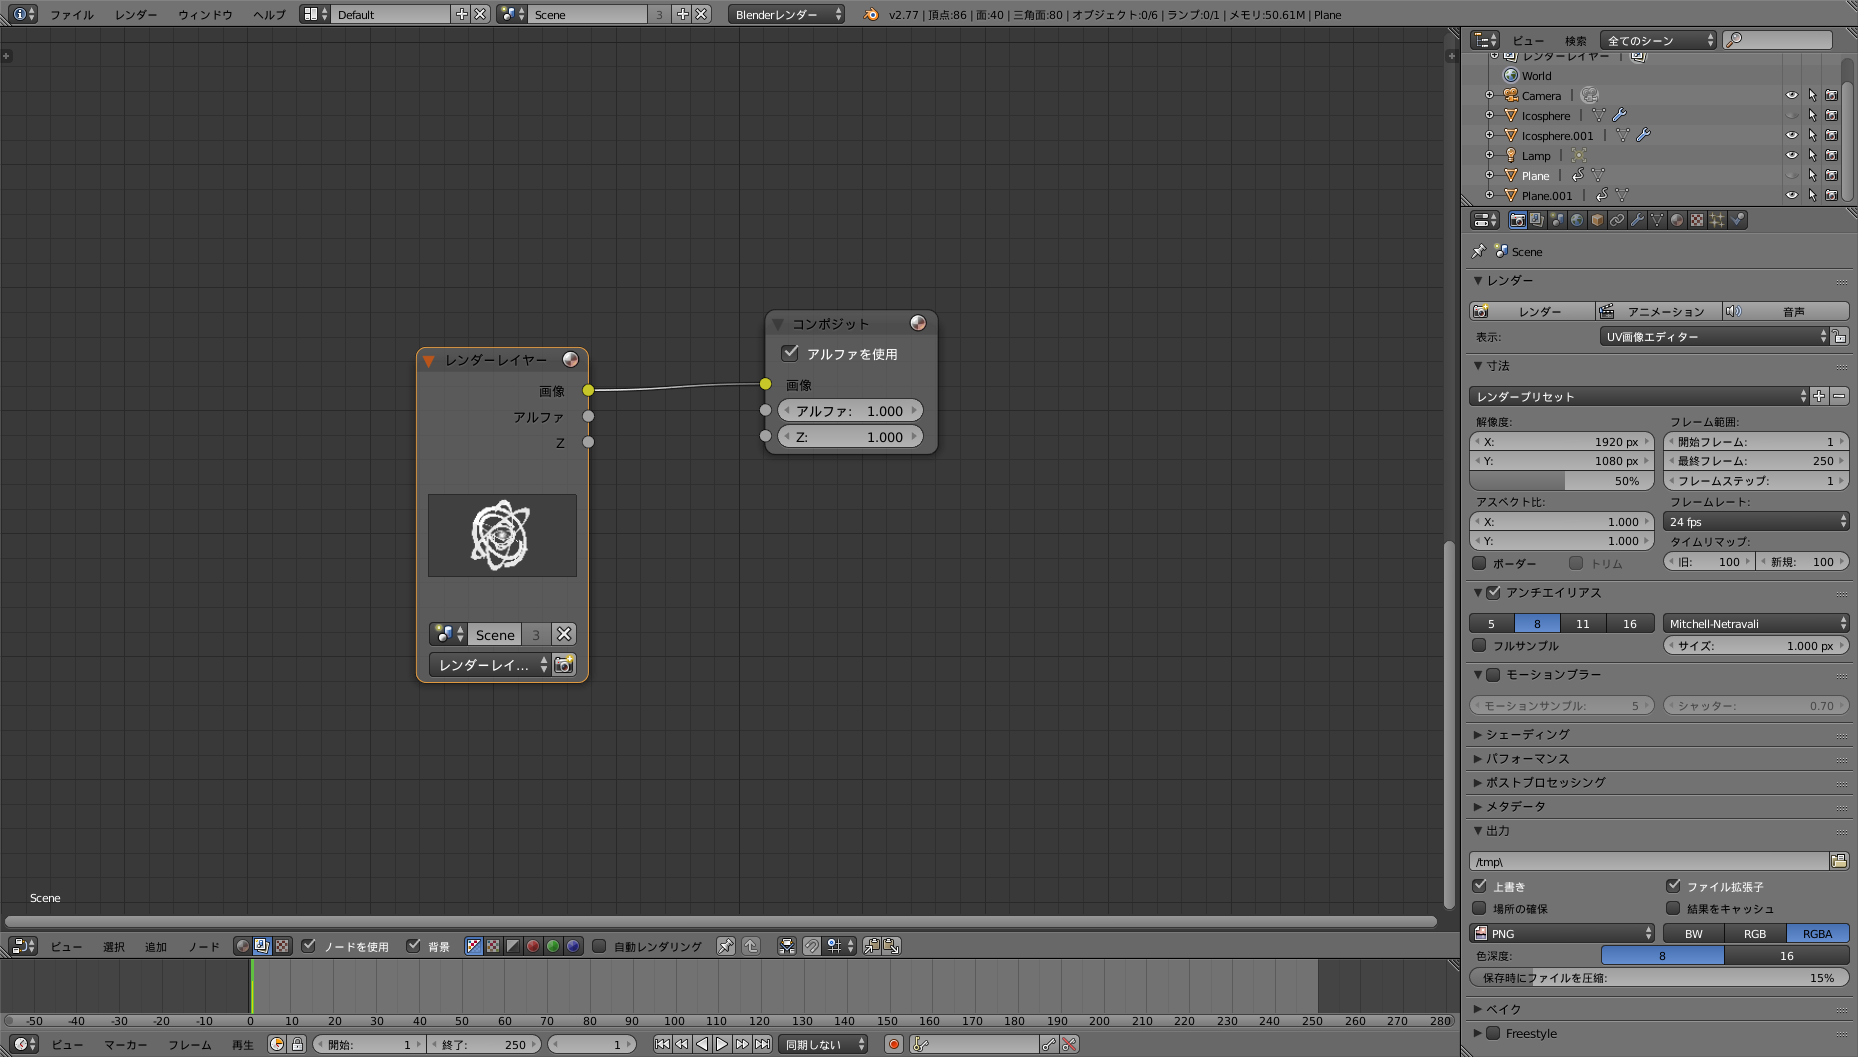This screenshot has height=1057, width=1858.
Task: Open the Physics properties tab icon
Action: coord(1737,220)
